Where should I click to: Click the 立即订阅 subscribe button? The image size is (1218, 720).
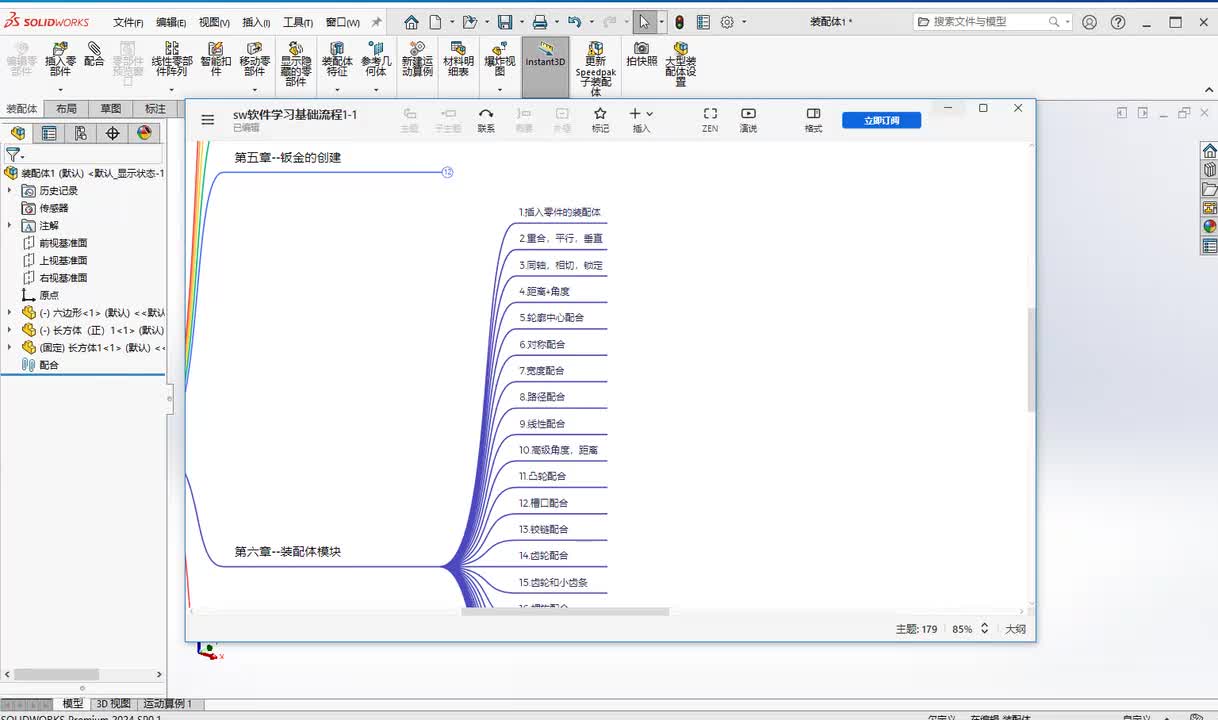[x=881, y=120]
